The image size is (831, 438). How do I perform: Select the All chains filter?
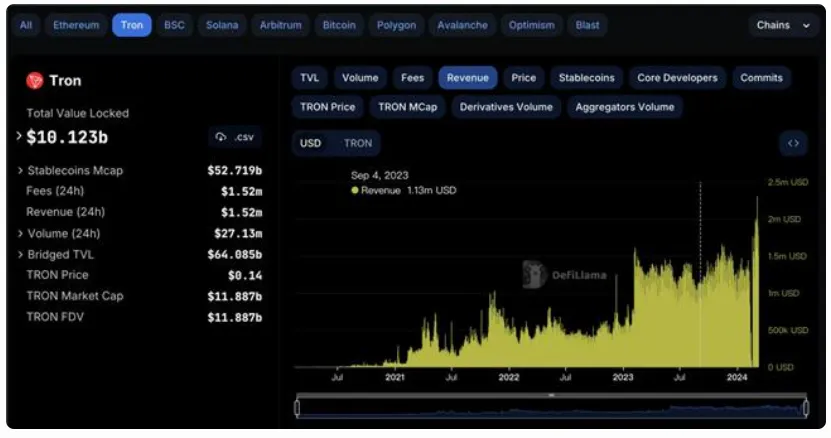[26, 25]
